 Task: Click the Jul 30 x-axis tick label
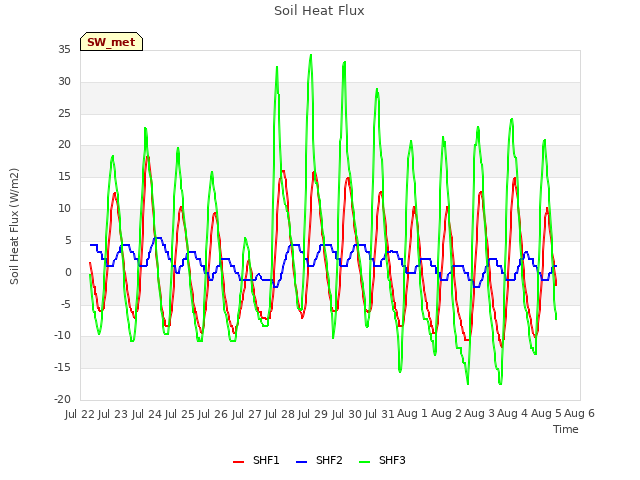tap(347, 414)
